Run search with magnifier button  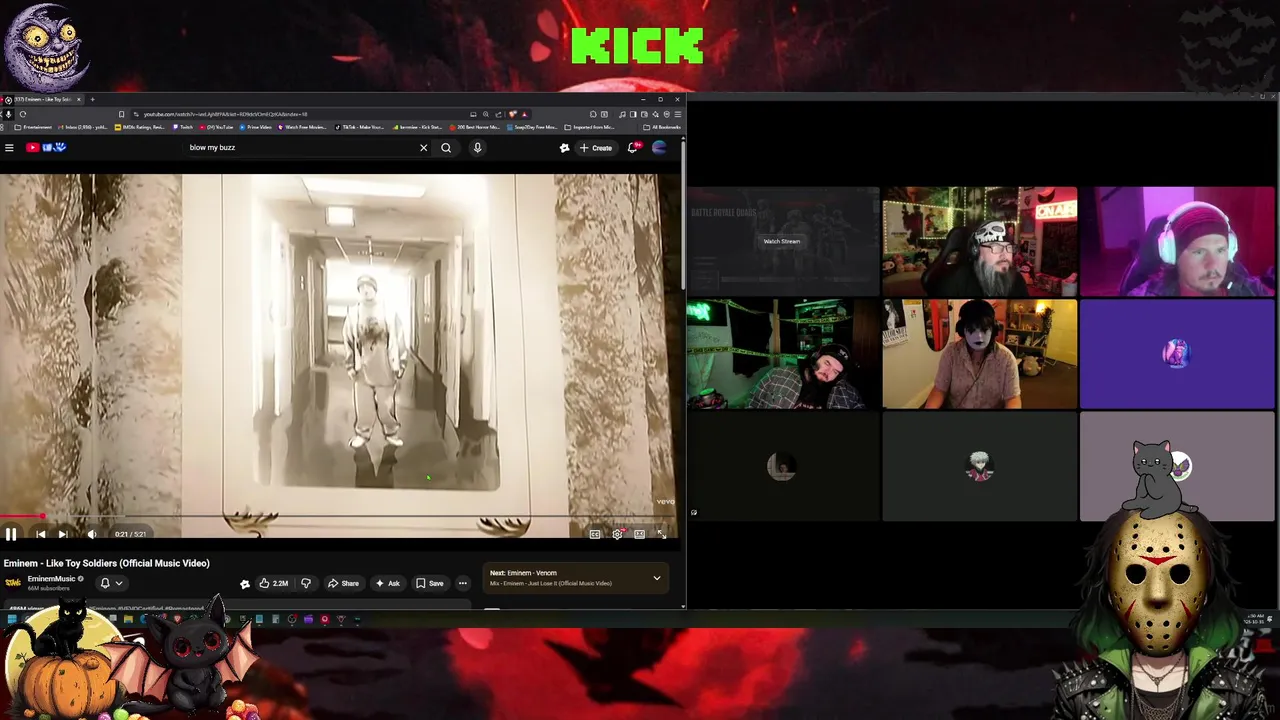tap(446, 148)
